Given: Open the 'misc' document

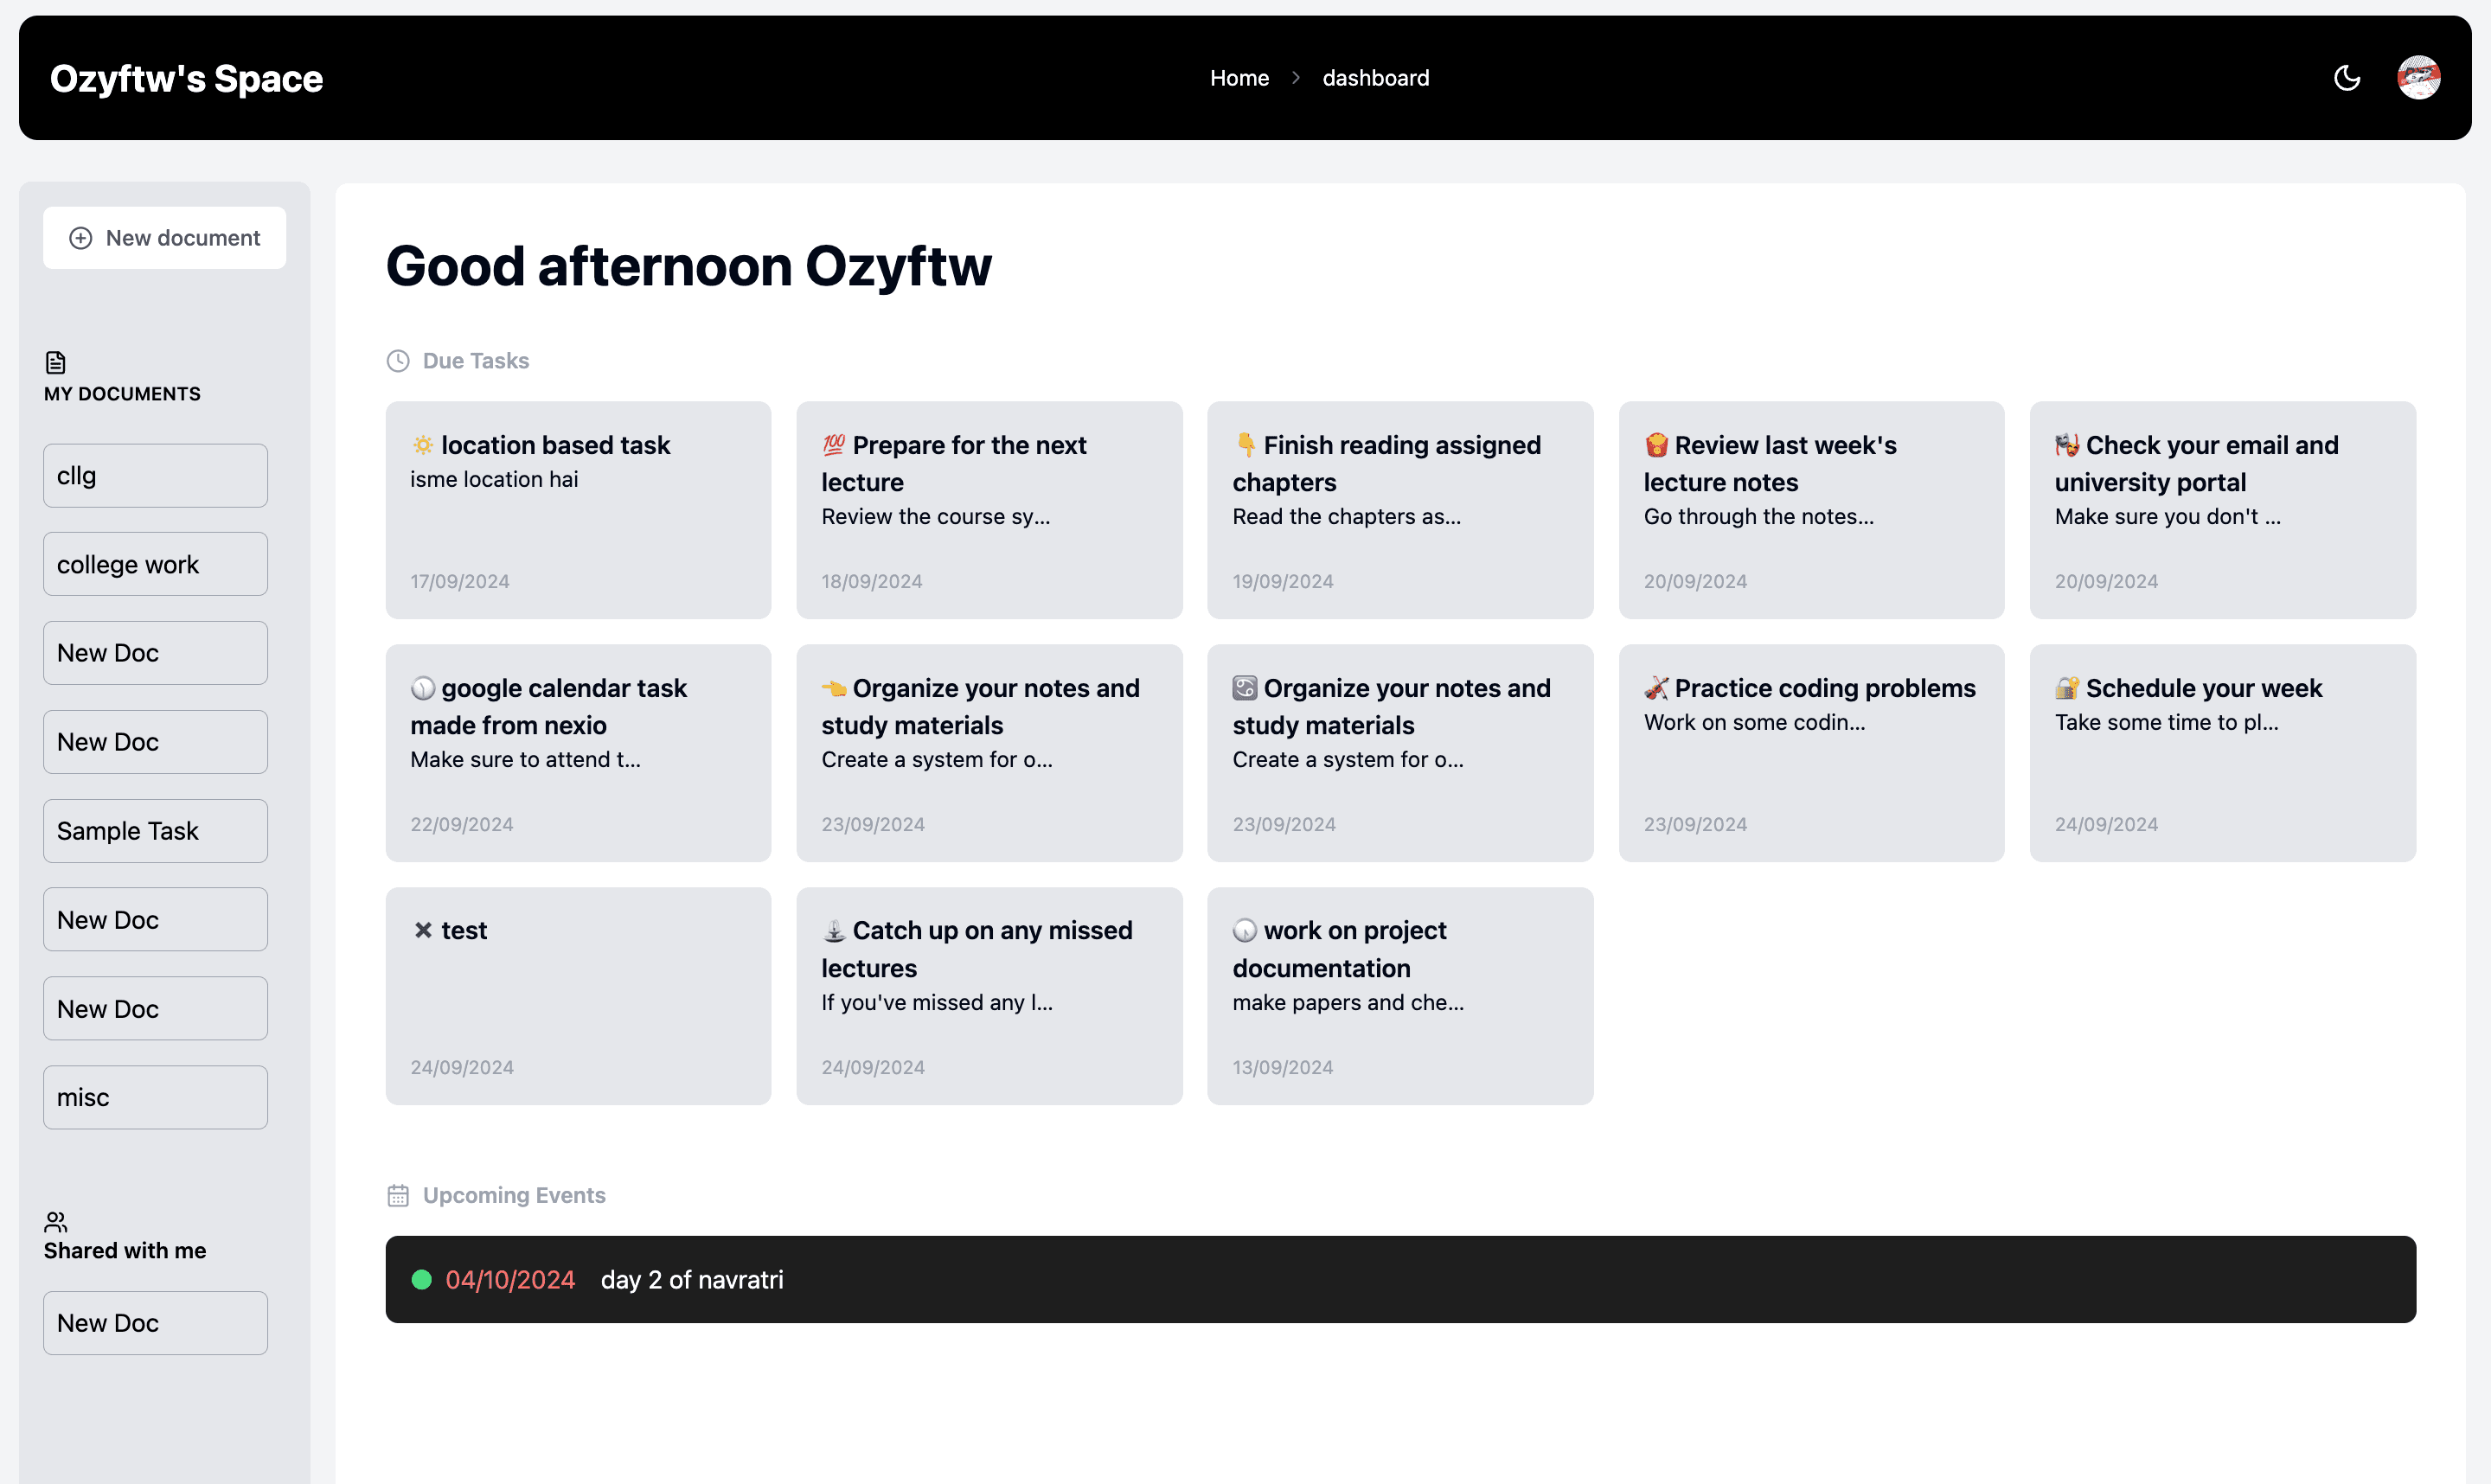Looking at the screenshot, I should coord(156,1097).
